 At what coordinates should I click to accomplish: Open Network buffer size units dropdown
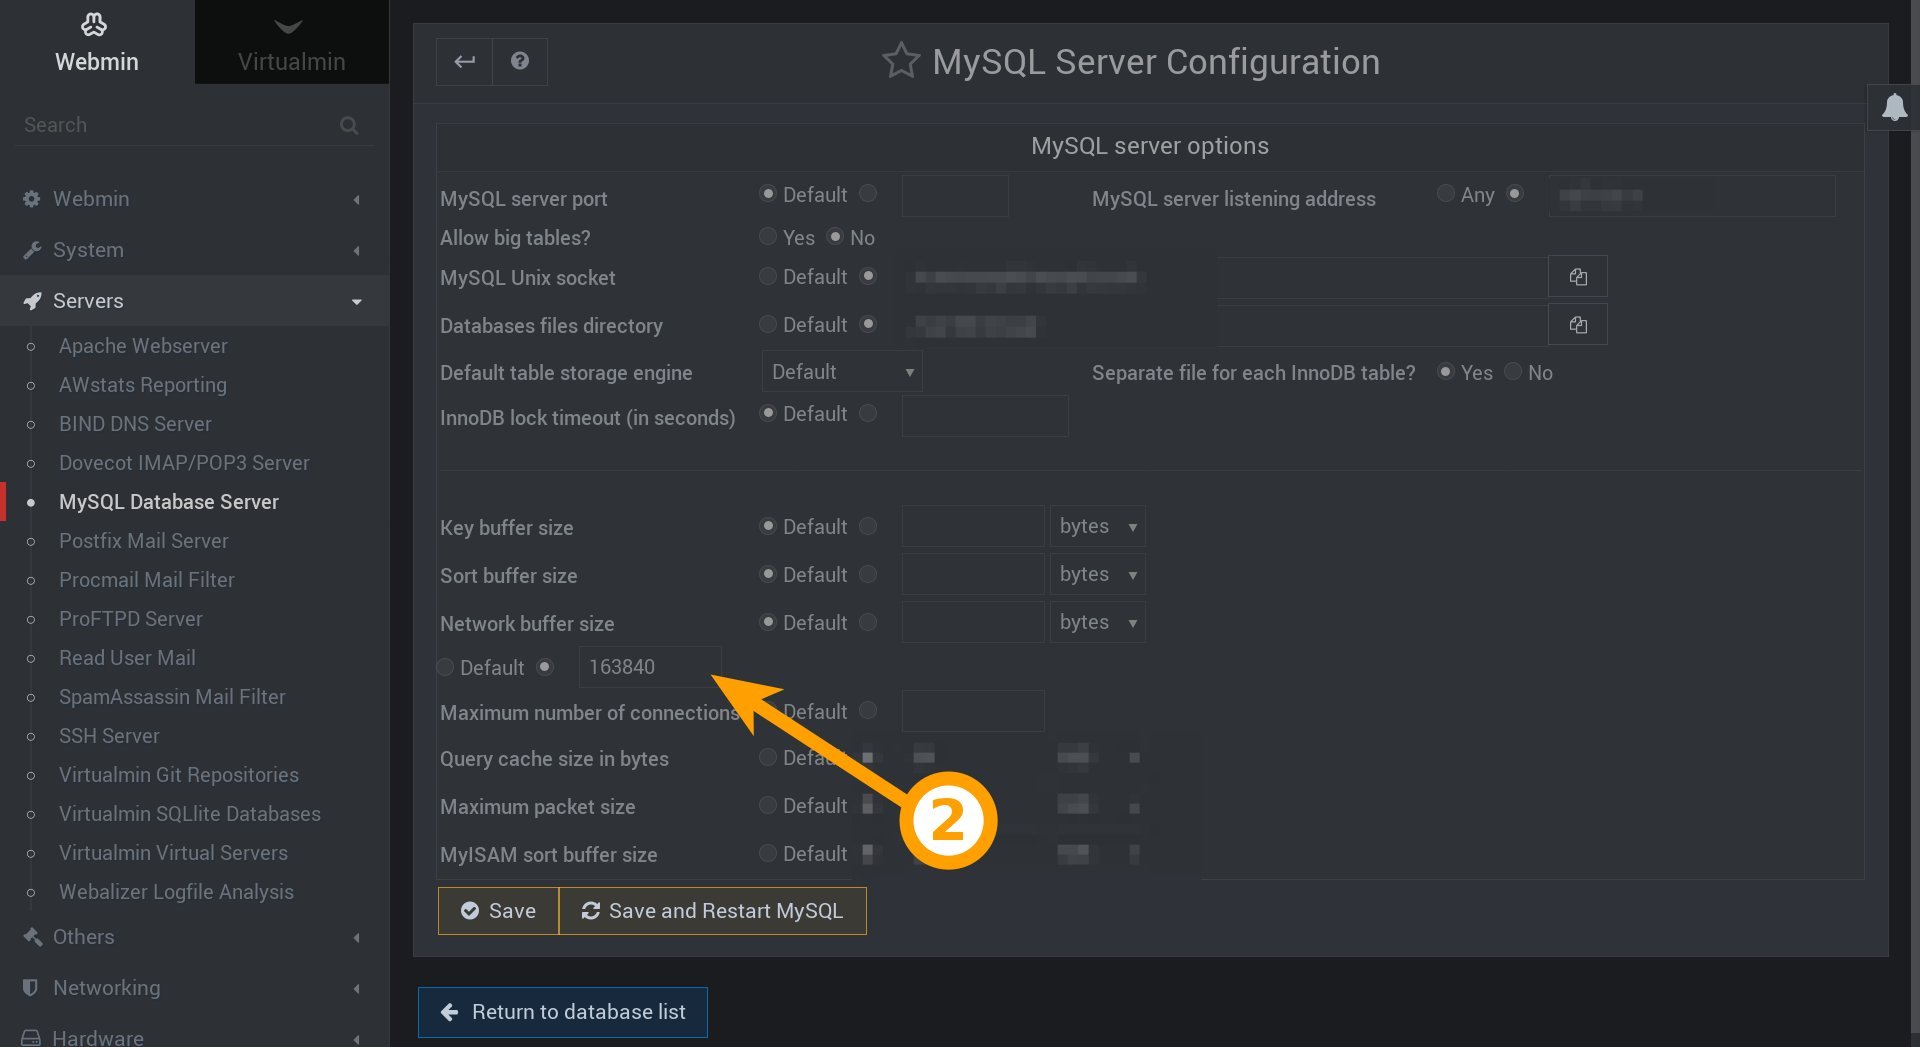[1097, 622]
